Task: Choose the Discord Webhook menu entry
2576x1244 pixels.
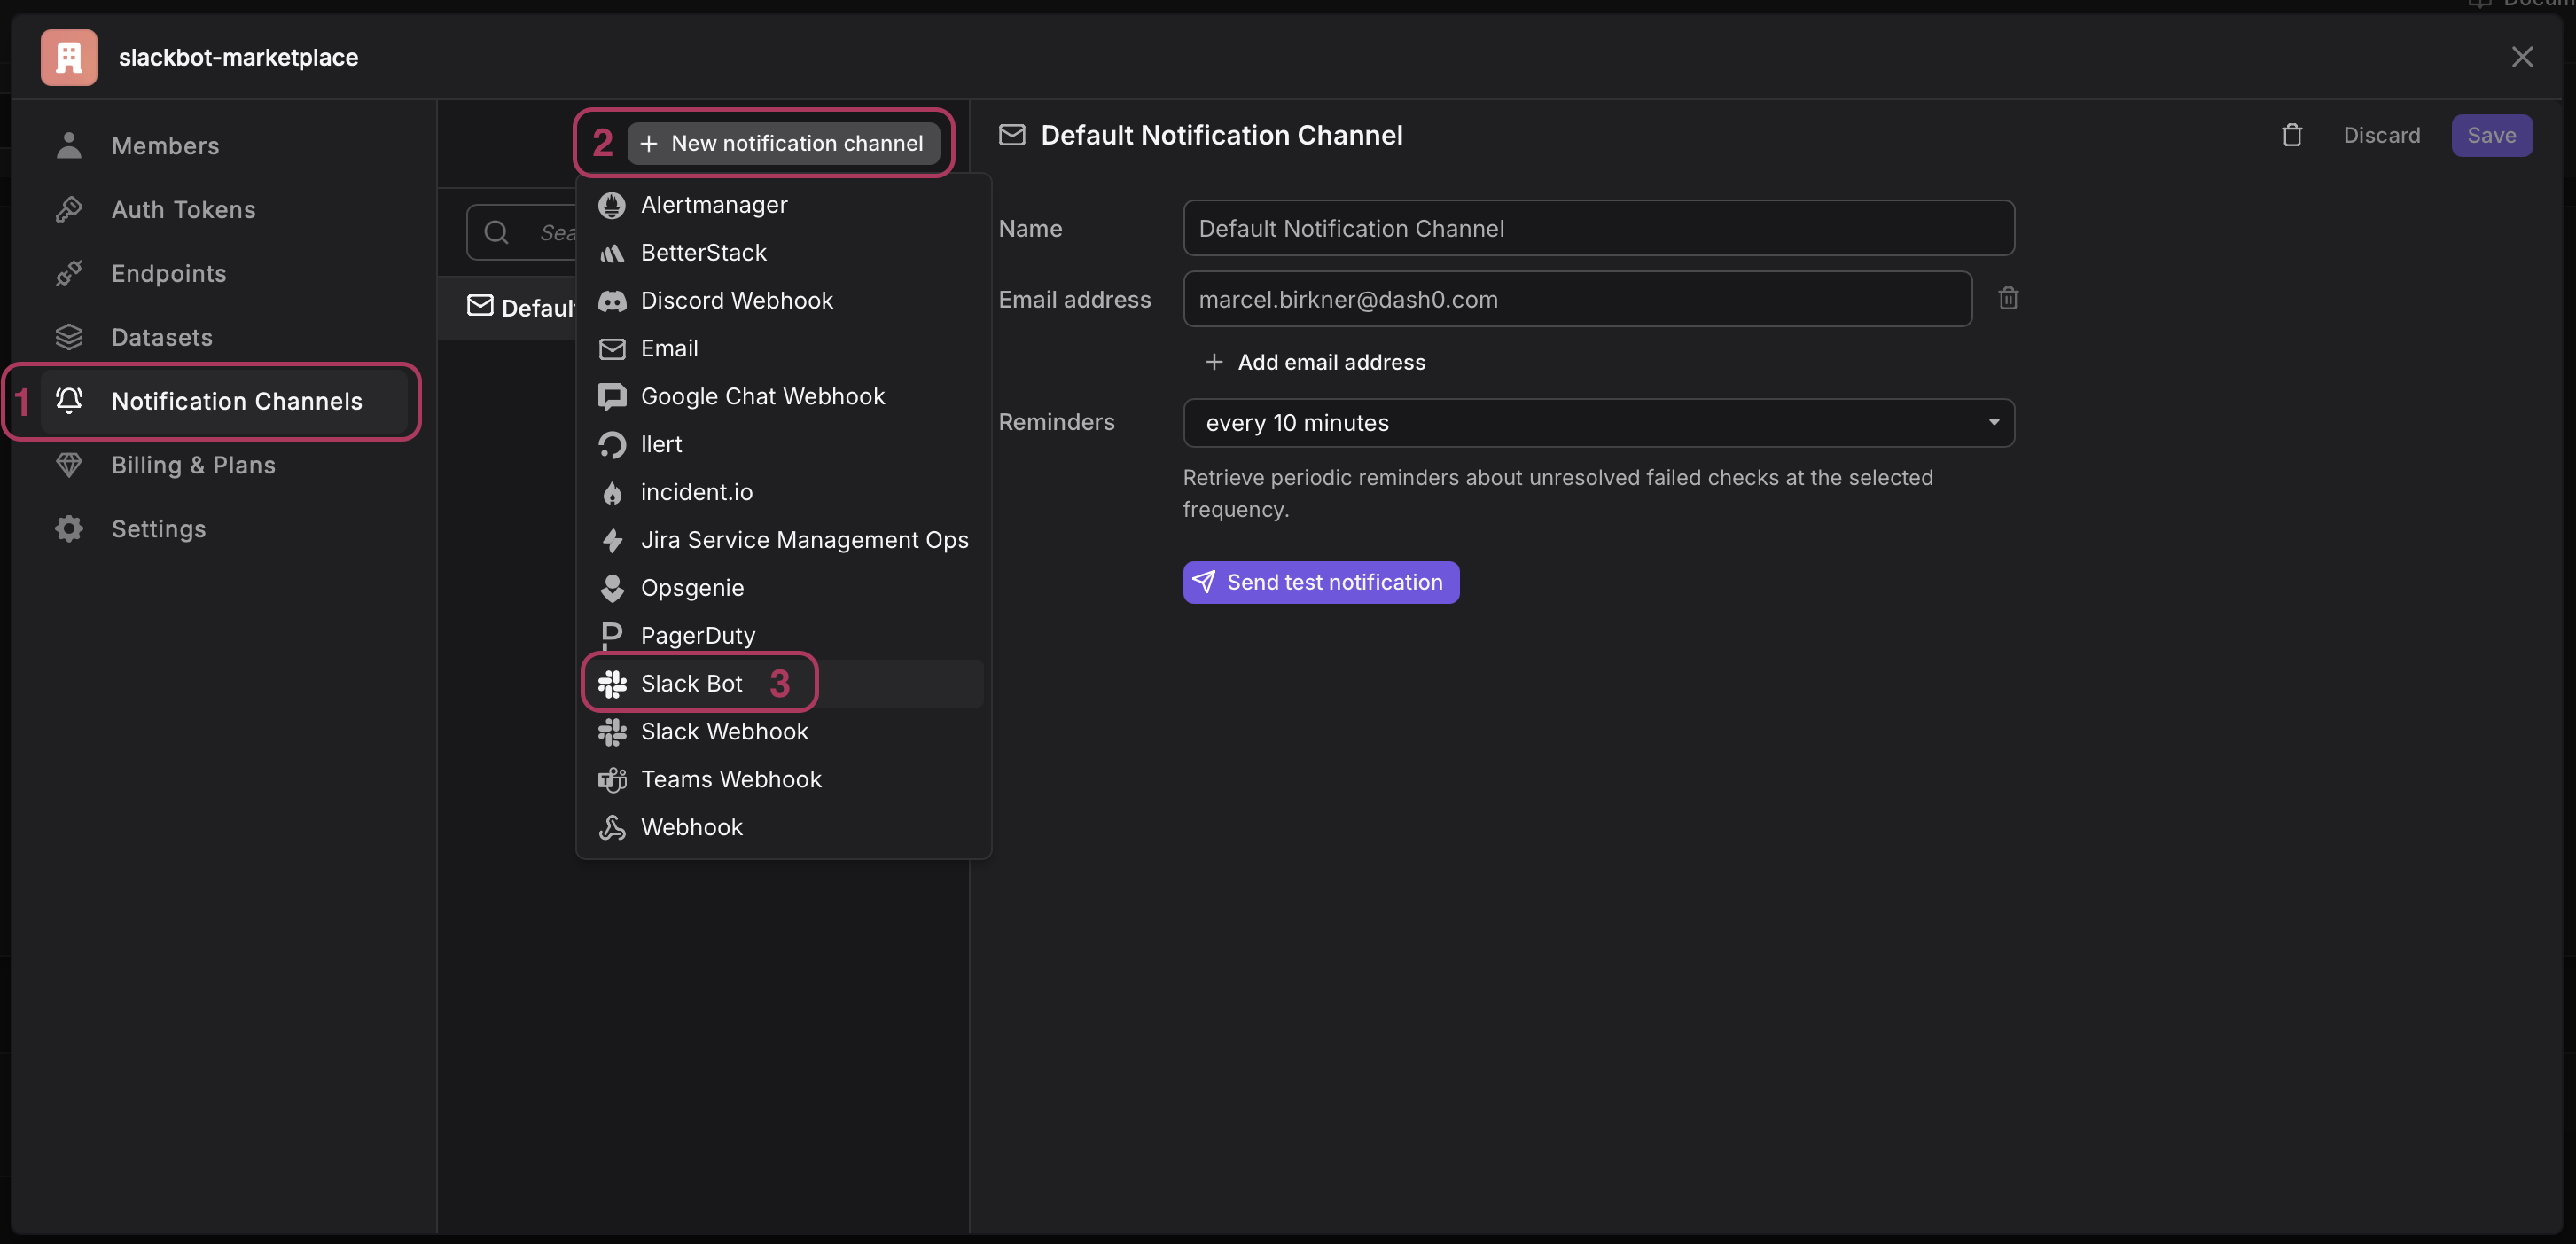Action: (x=784, y=301)
